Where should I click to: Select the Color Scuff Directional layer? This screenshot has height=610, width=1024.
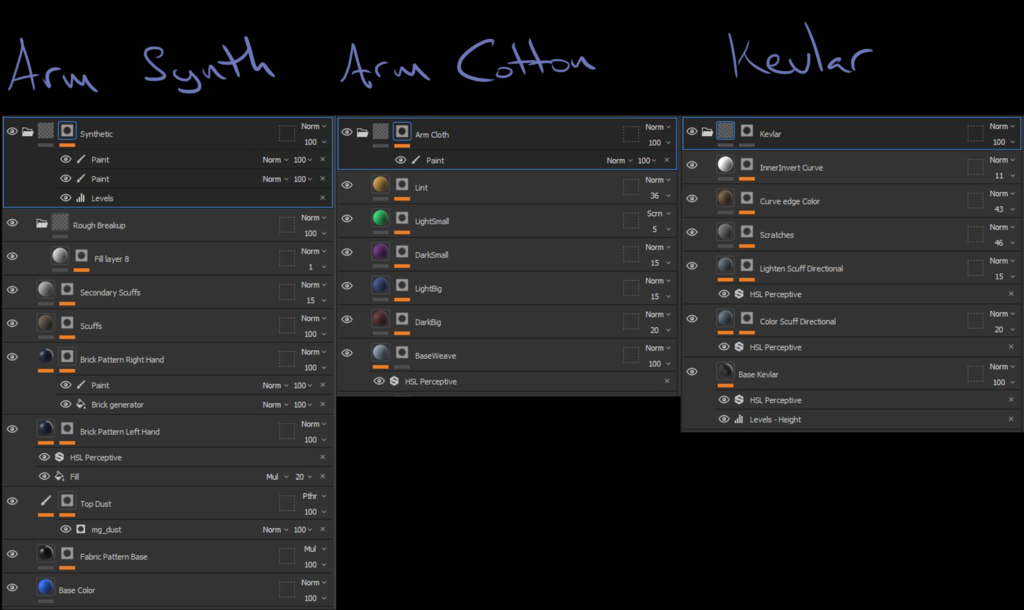point(852,321)
